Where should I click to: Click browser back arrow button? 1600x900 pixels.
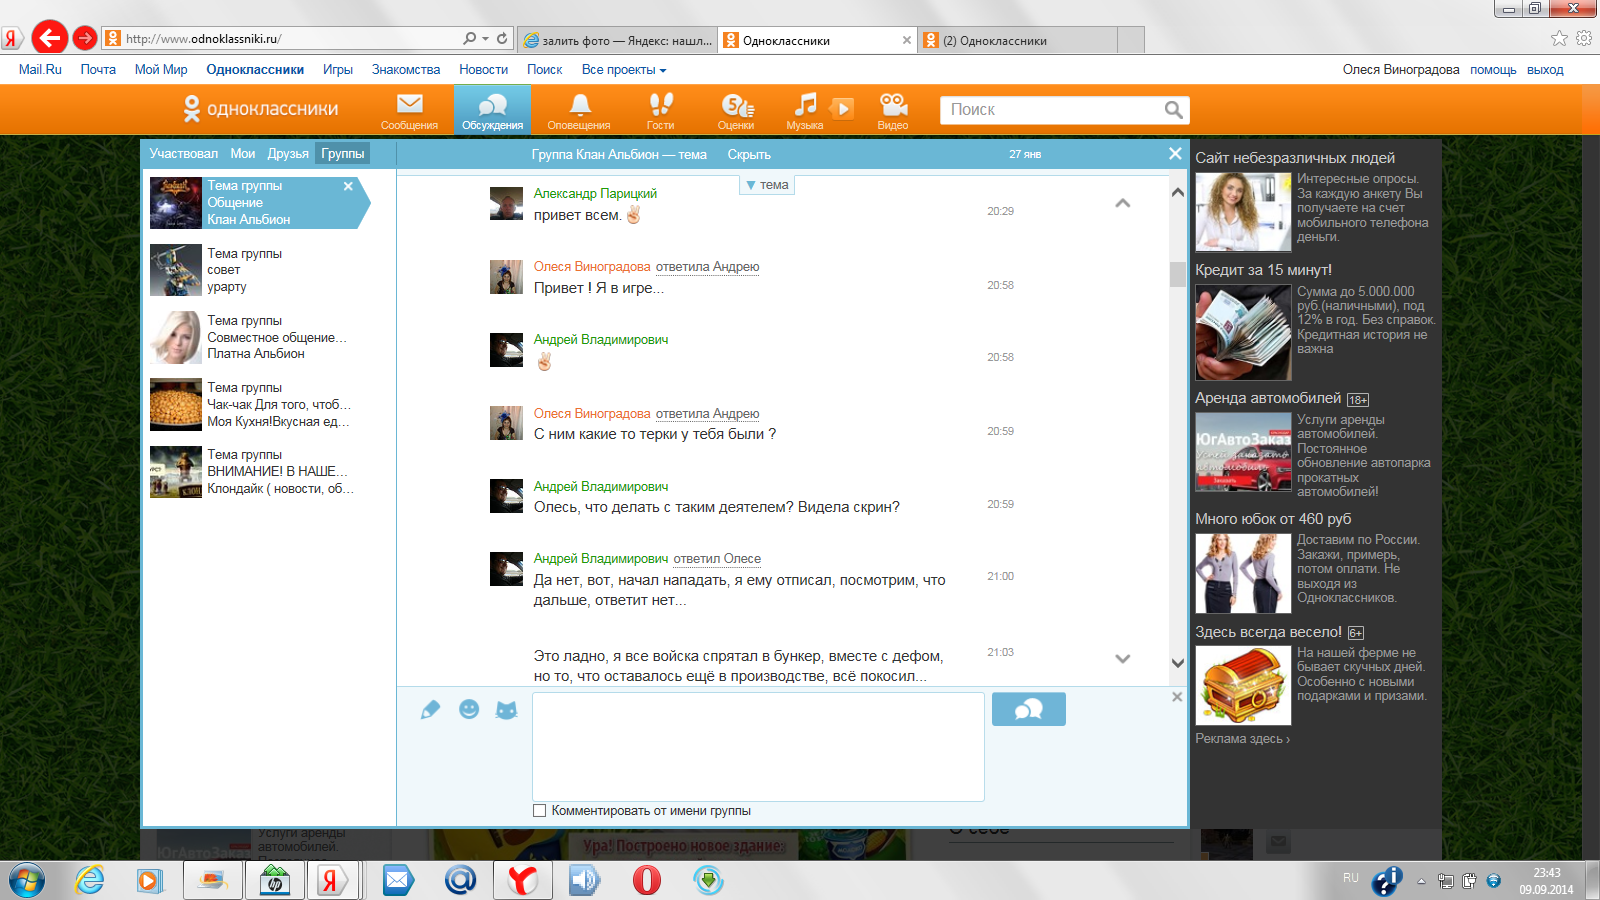pyautogui.click(x=50, y=38)
